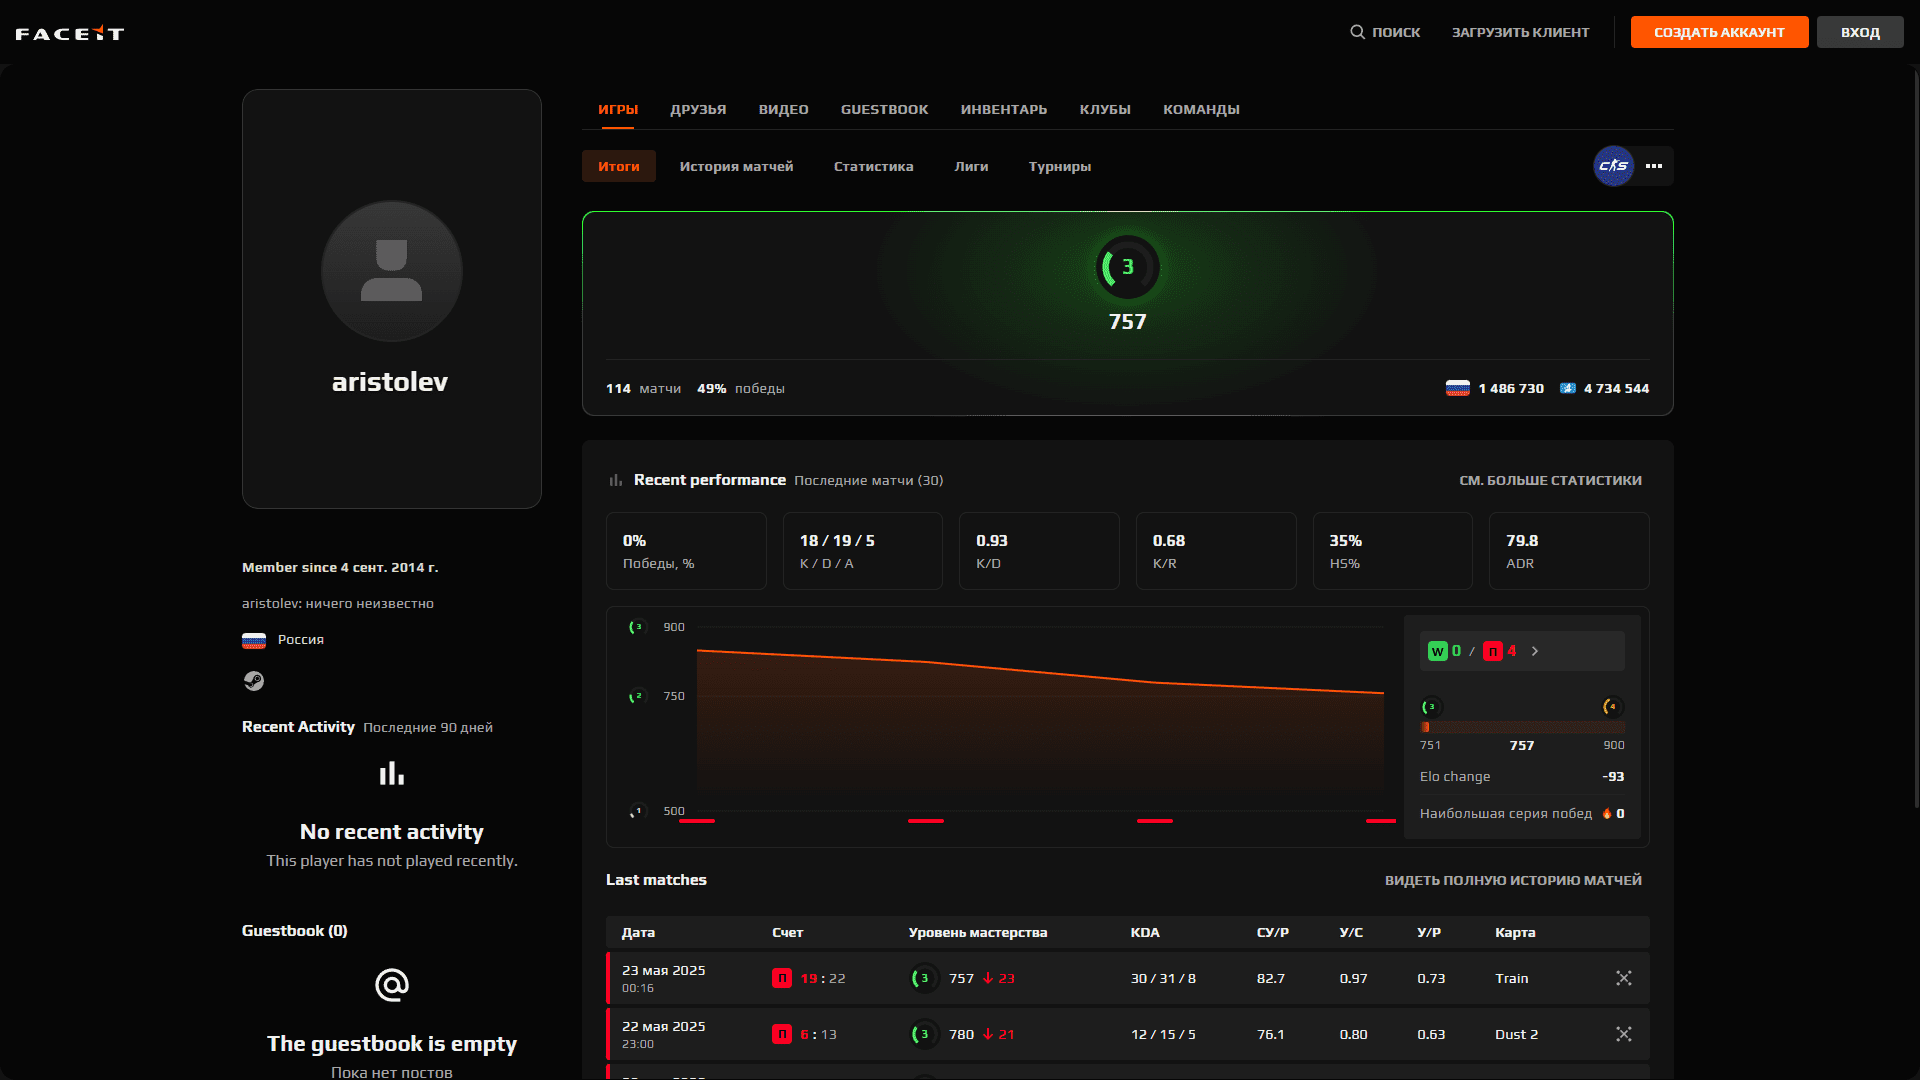Open the three-dots more options menu
This screenshot has width=1920, height=1080.
[1654, 166]
